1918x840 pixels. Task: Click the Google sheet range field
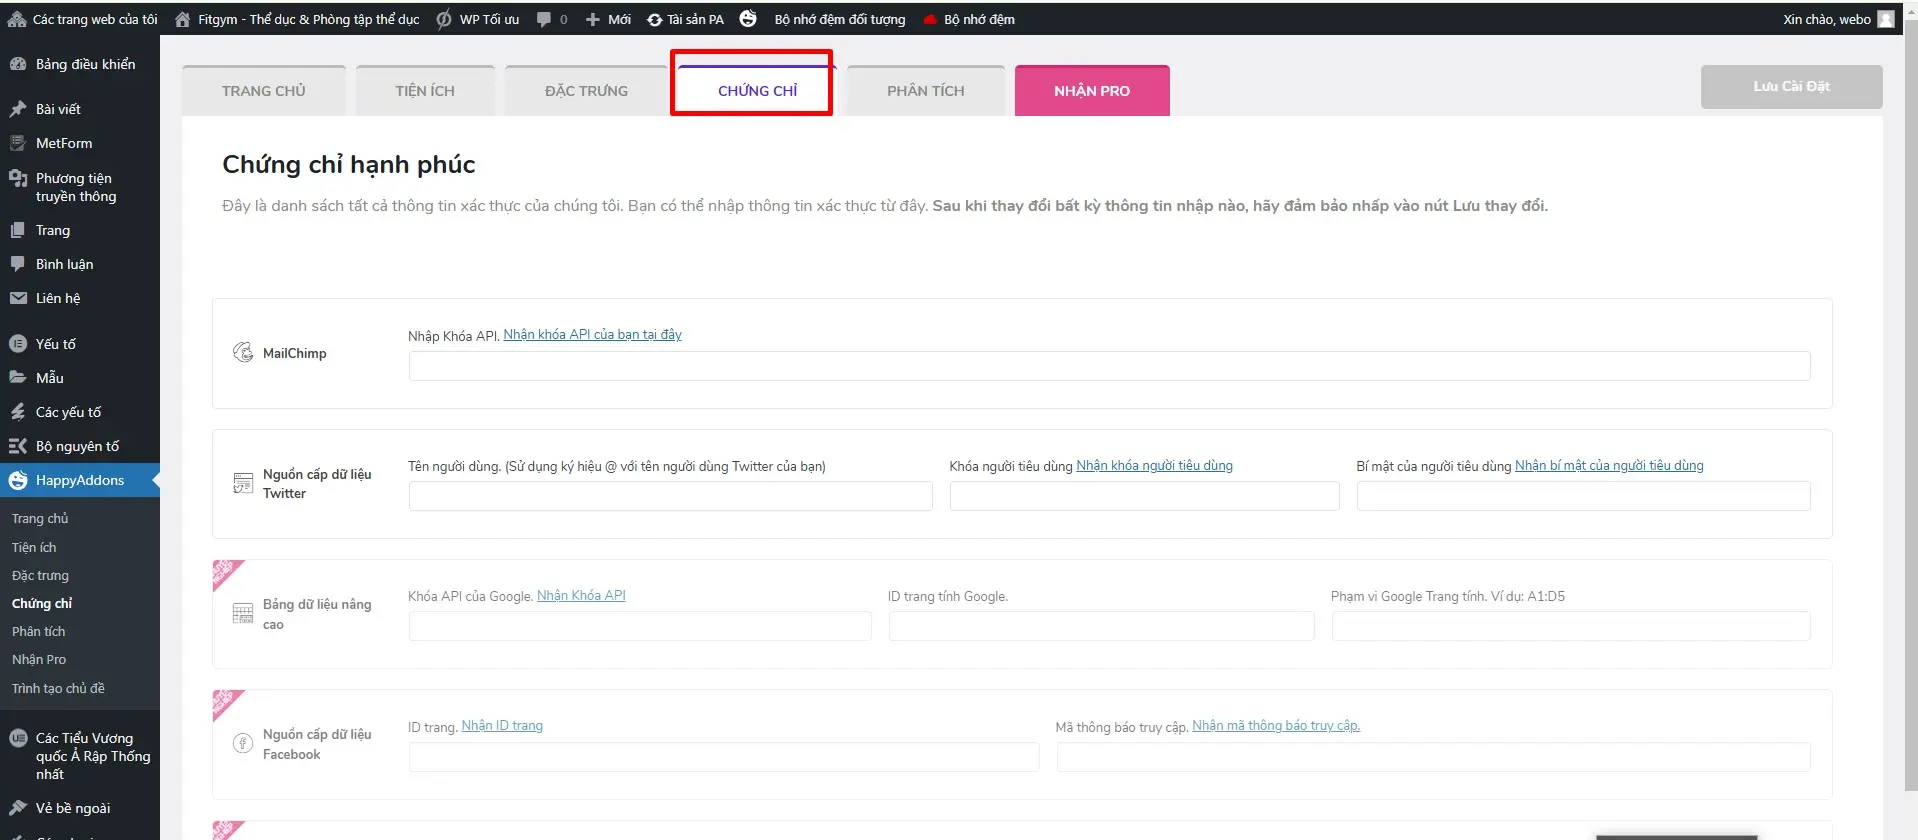[1571, 626]
